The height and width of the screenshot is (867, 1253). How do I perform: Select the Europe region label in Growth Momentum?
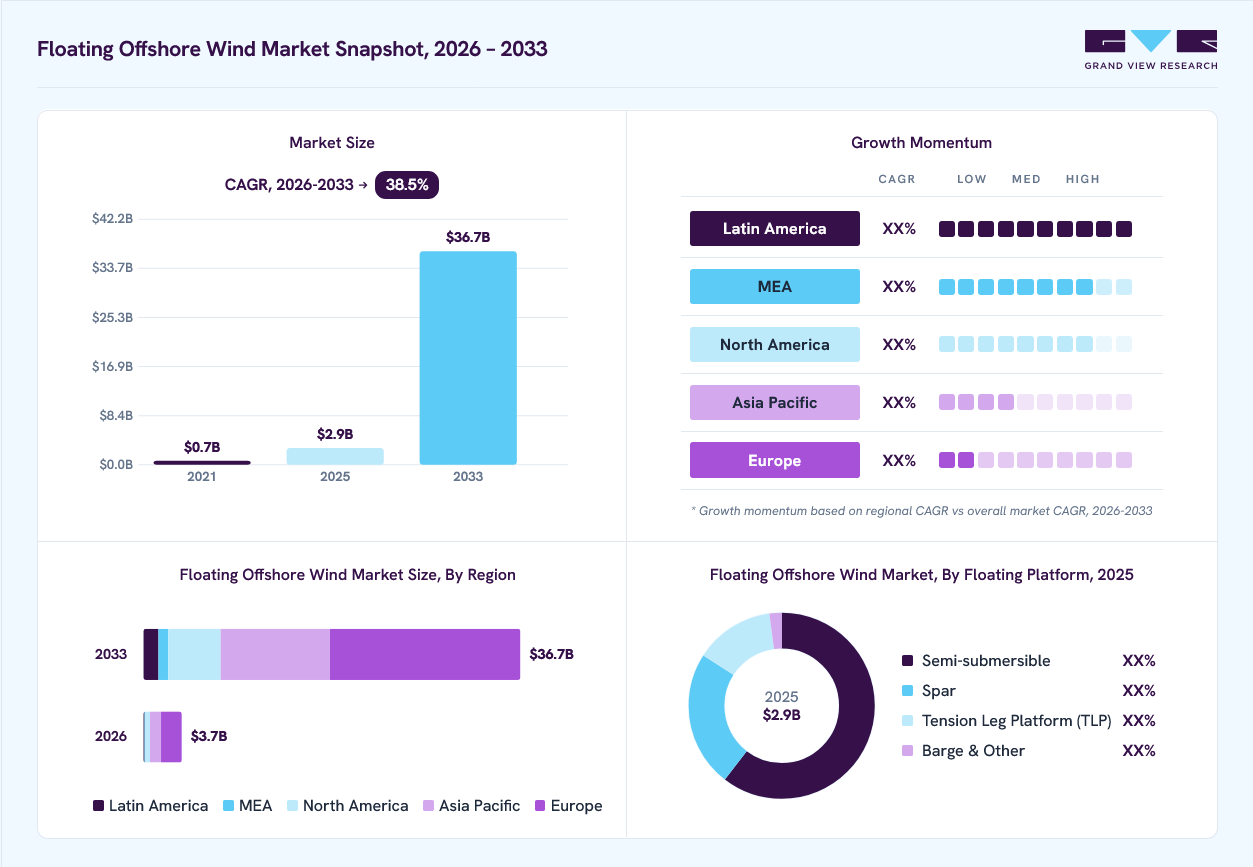click(775, 460)
